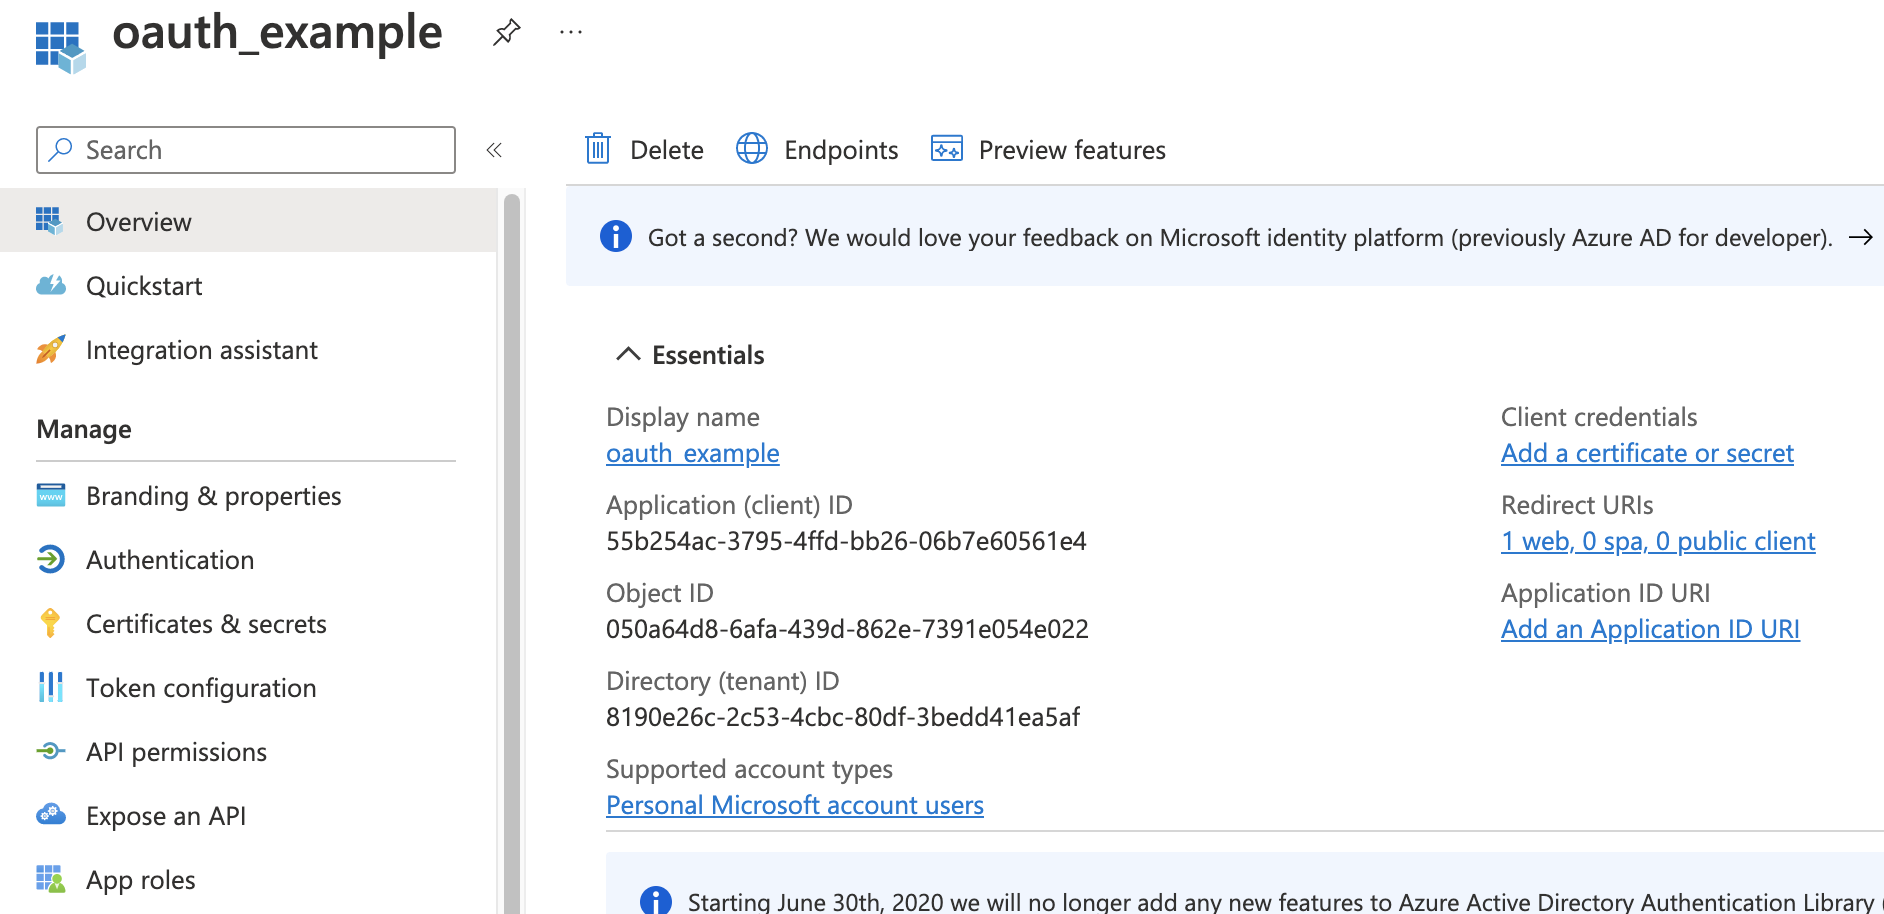Click the oauth_example page title

(277, 33)
